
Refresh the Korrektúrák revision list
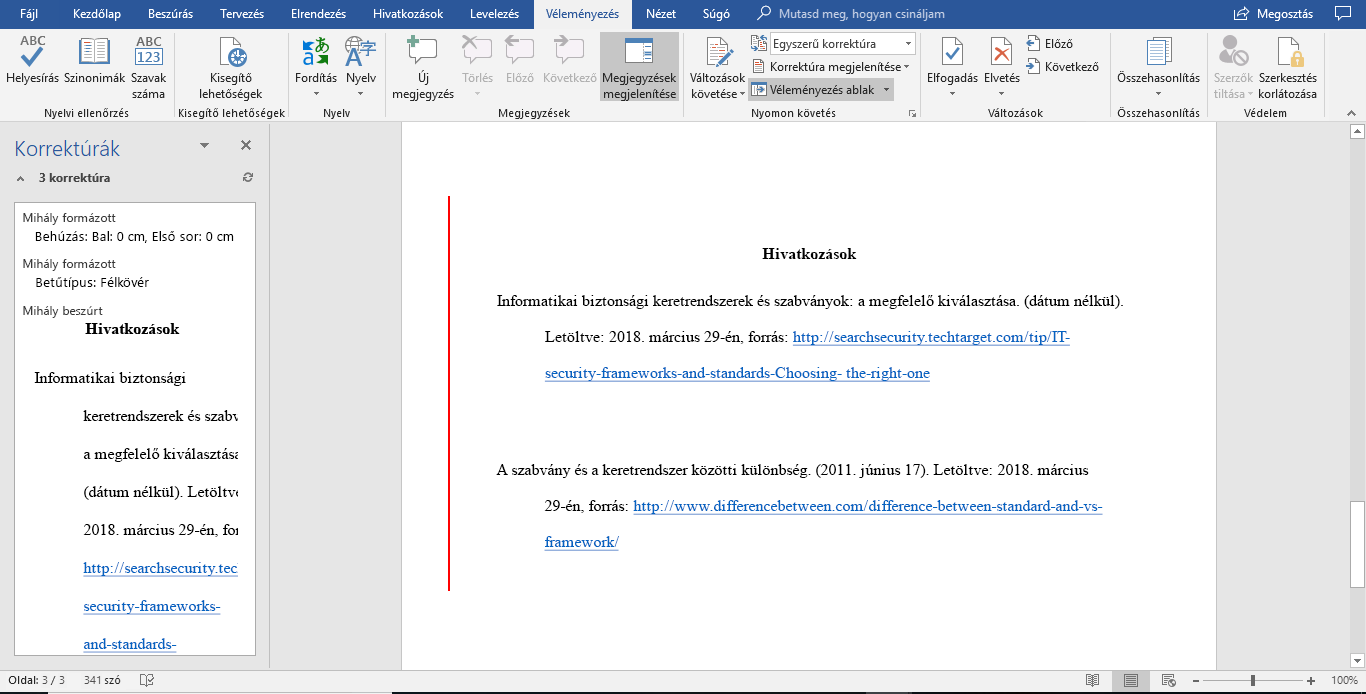(x=248, y=178)
